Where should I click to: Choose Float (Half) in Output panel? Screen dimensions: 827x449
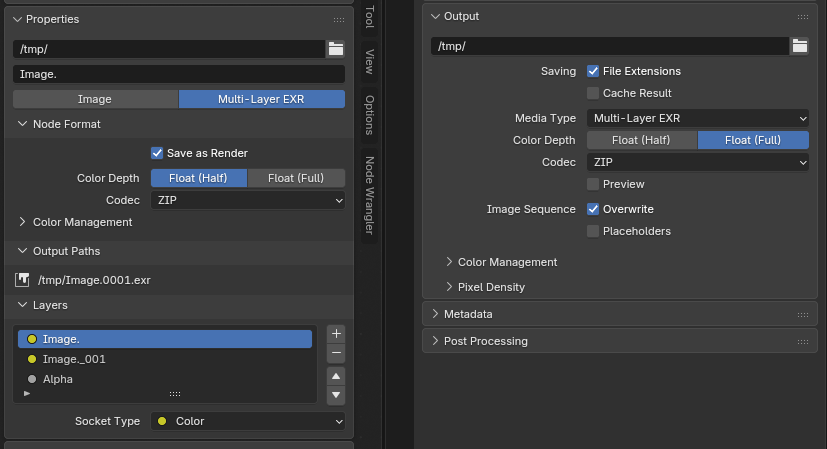[x=641, y=140]
